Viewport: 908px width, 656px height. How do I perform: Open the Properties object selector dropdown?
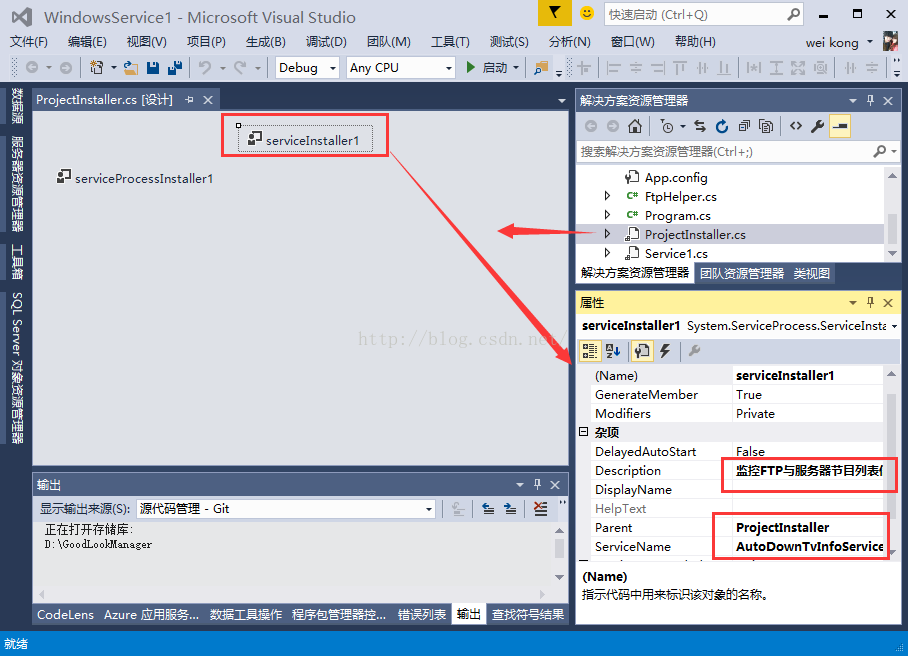pos(894,326)
